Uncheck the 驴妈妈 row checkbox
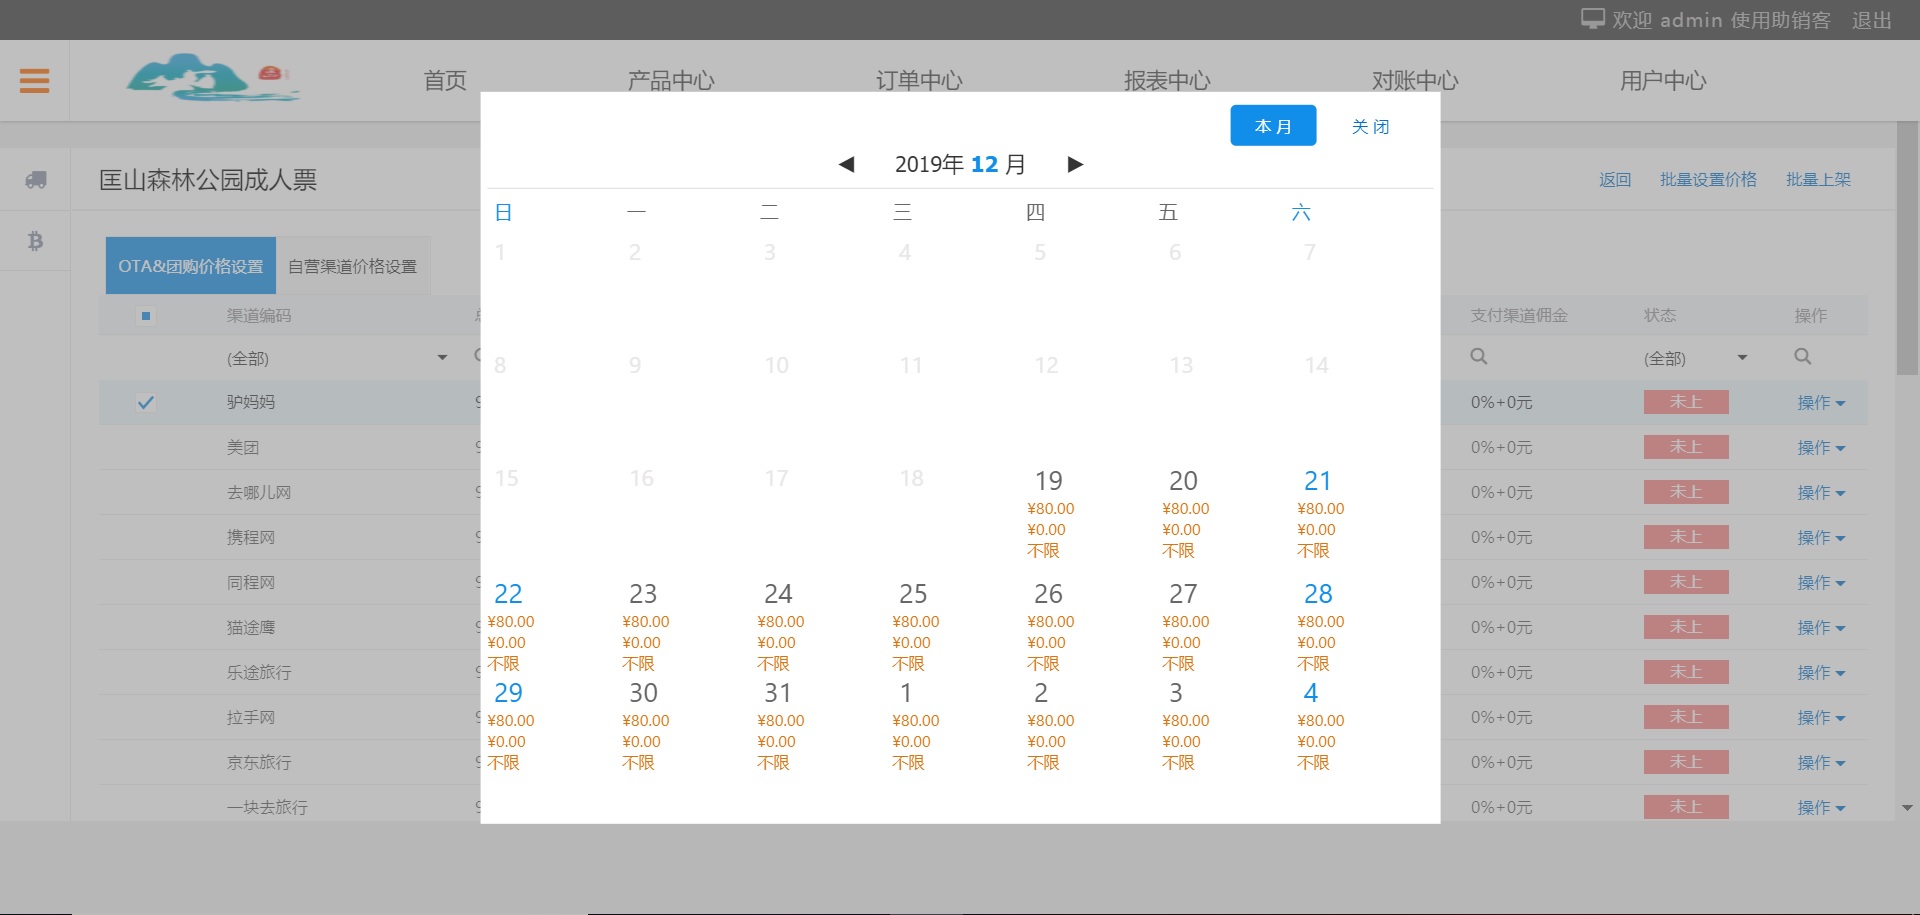1920x915 pixels. click(146, 403)
